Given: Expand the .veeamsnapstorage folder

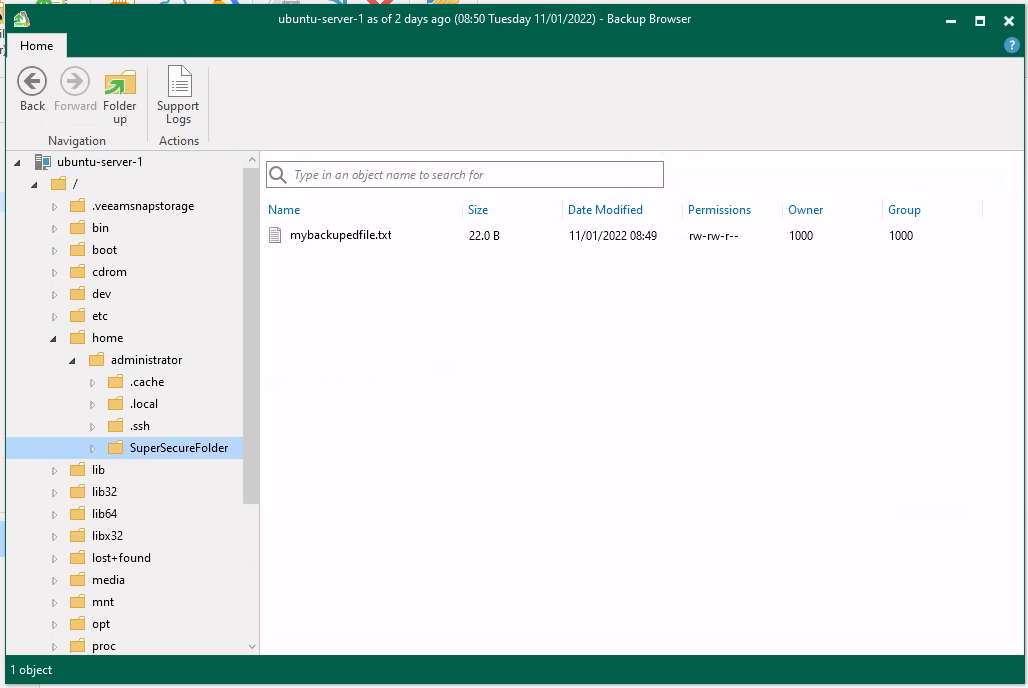Looking at the screenshot, I should [54, 207].
